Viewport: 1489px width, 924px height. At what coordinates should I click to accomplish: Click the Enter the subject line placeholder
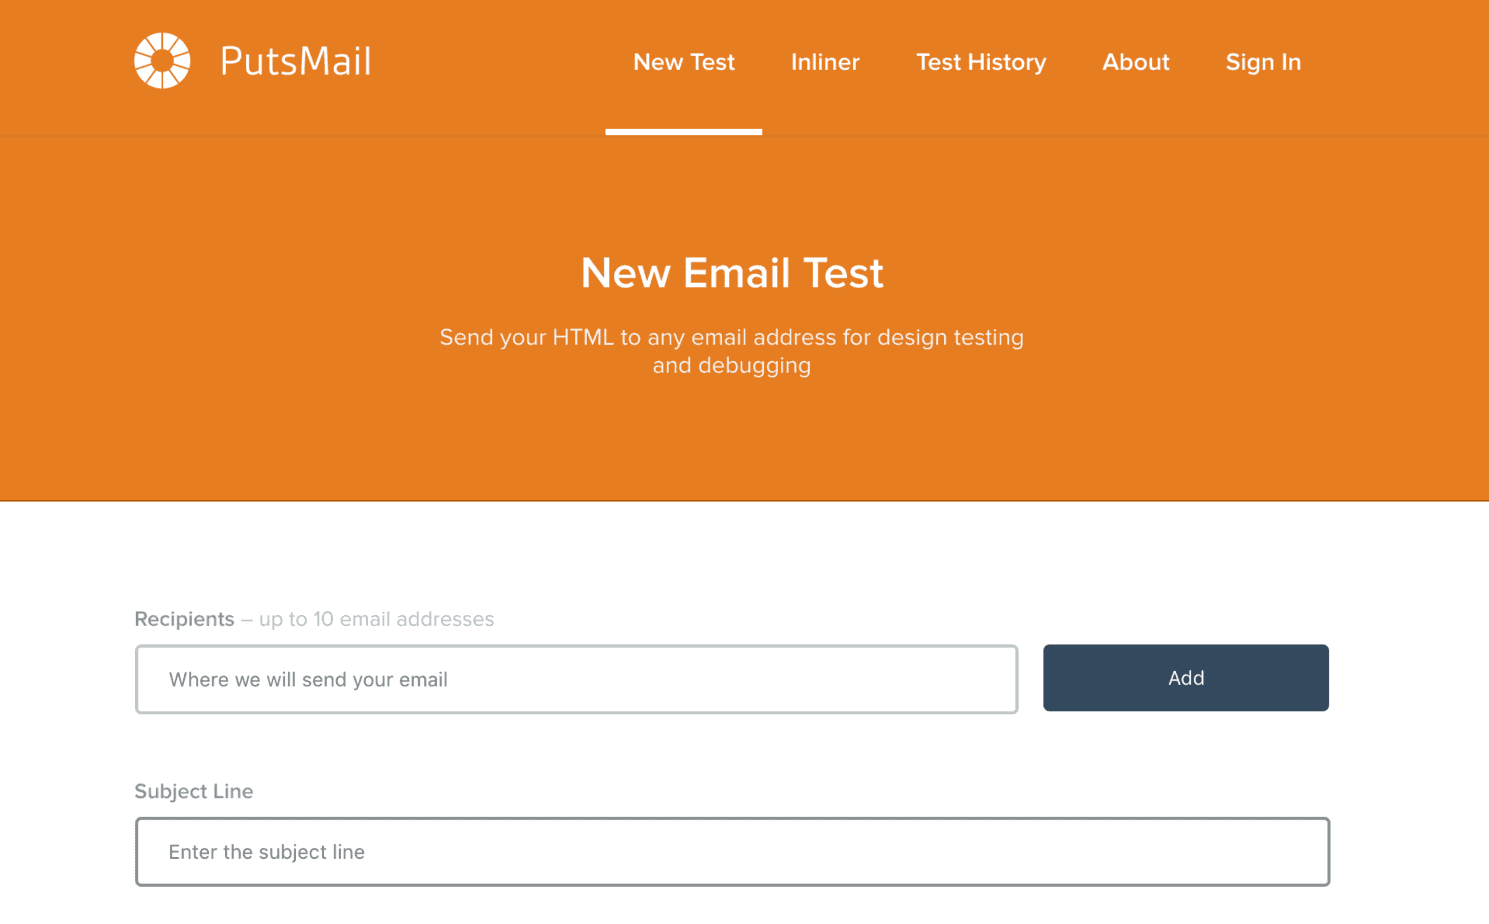266,851
